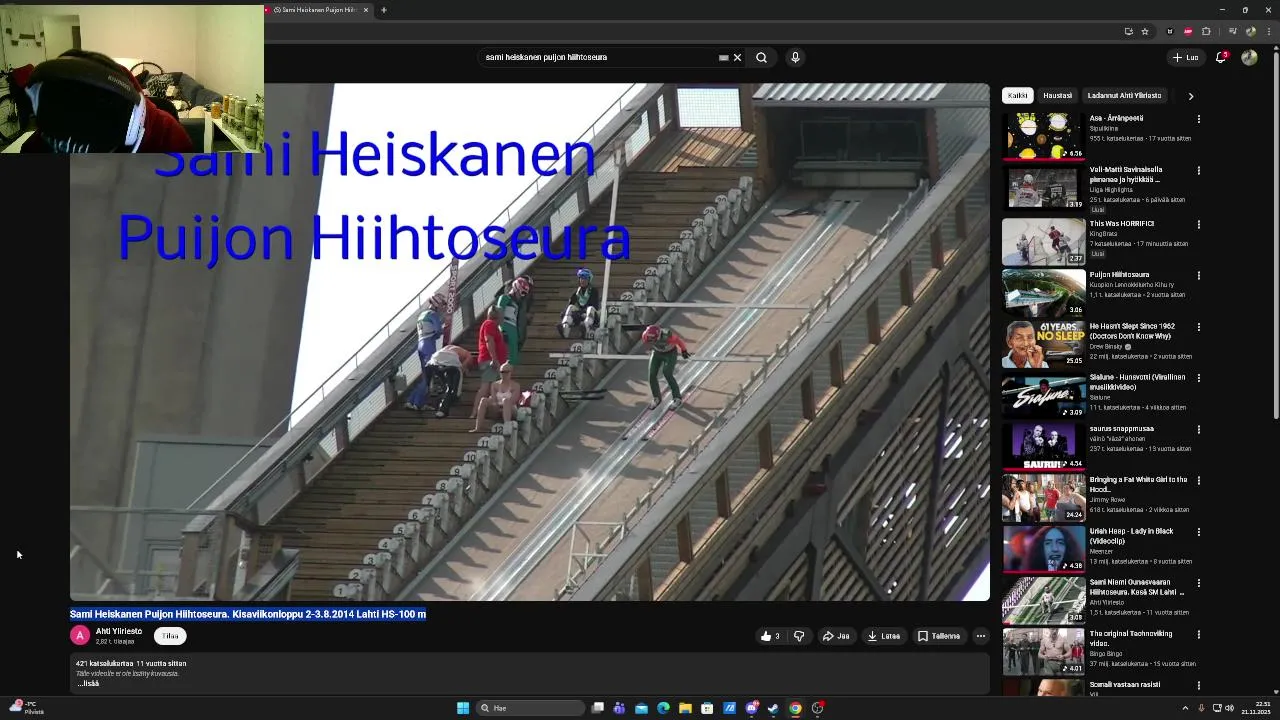
Task: Close the Sami Heiskanen browser tab
Action: pyautogui.click(x=366, y=10)
